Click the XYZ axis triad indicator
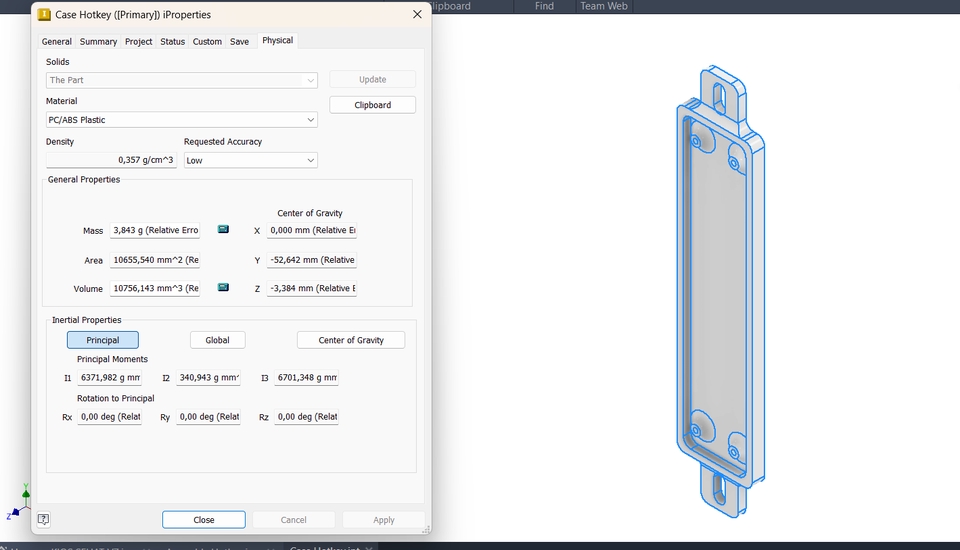The width and height of the screenshot is (960, 550). click(x=18, y=502)
